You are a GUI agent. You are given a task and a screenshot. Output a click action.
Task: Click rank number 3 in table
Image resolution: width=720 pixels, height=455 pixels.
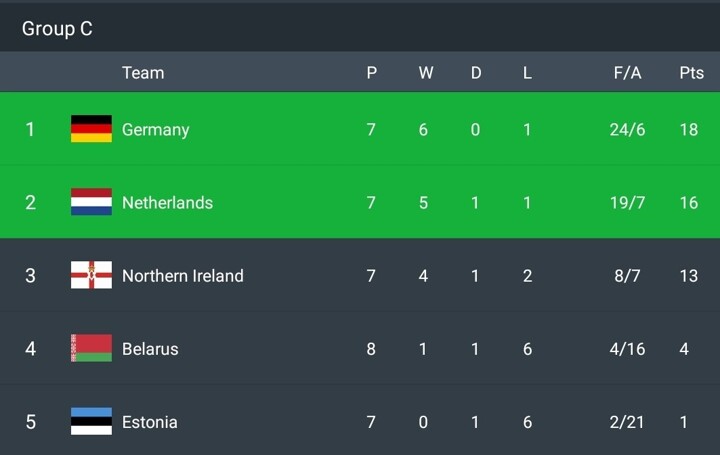tap(30, 275)
